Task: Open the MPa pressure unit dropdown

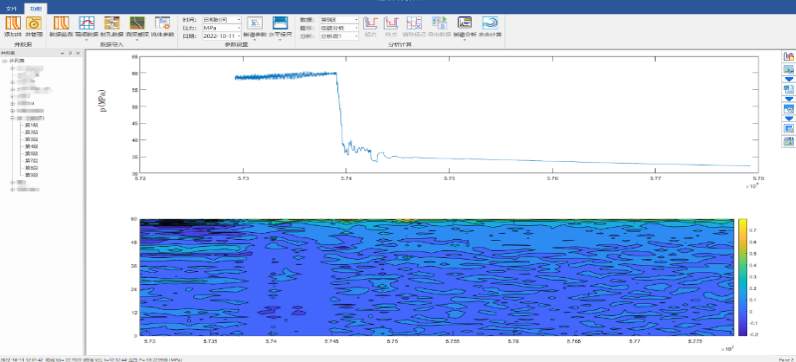Action: click(x=221, y=28)
